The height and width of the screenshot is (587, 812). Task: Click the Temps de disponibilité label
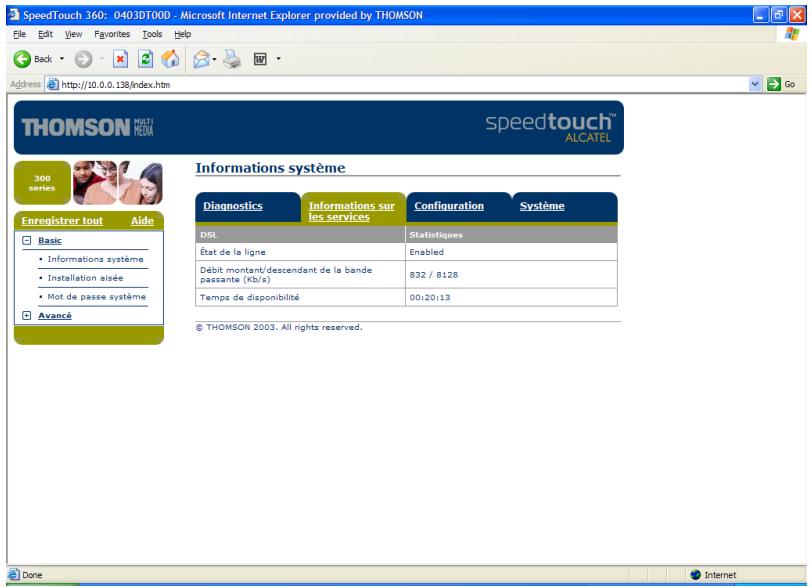point(250,298)
